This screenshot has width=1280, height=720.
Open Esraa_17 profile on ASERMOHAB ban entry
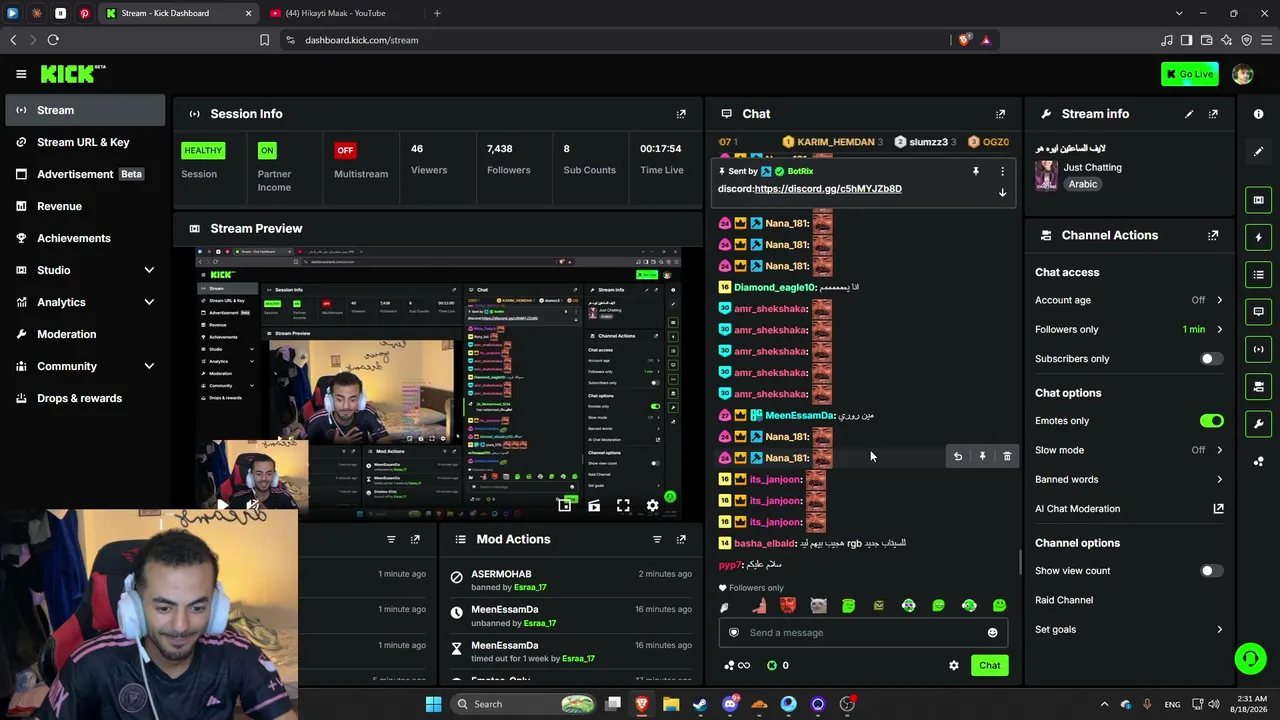coord(530,587)
